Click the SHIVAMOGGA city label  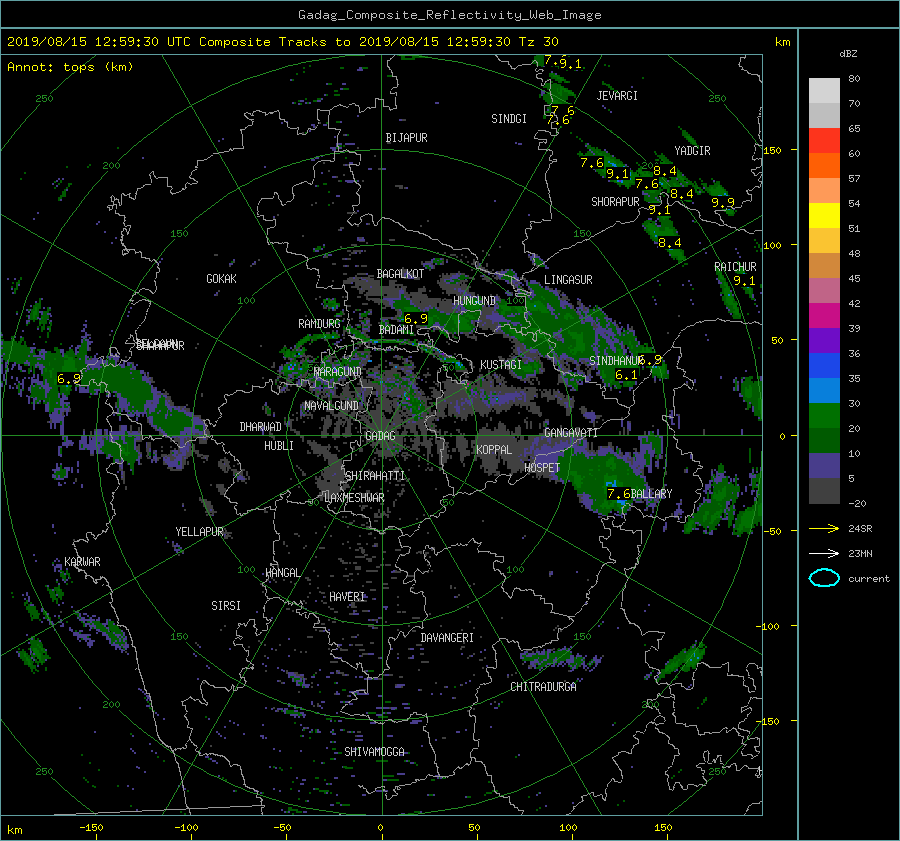(x=374, y=752)
